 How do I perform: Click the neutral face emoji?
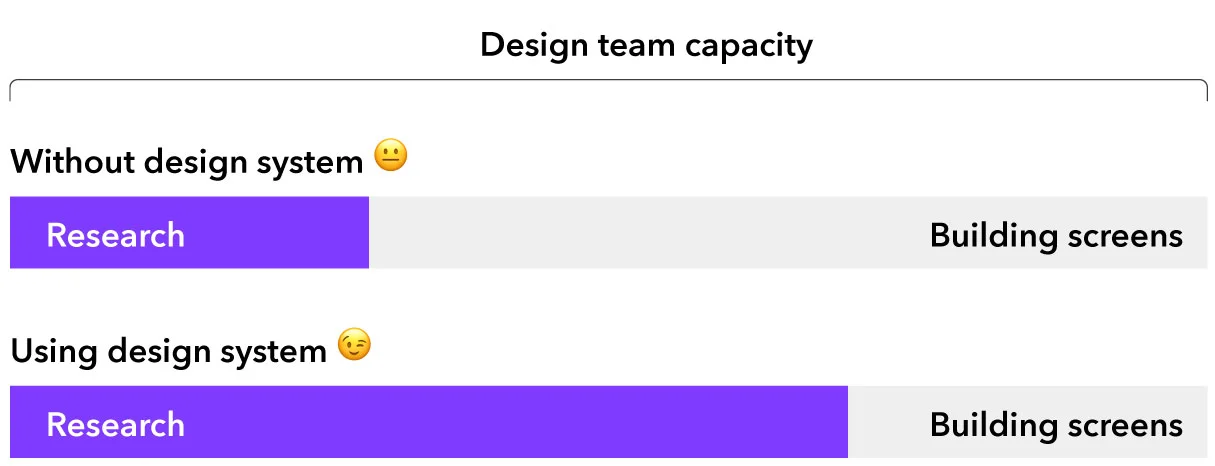391,156
